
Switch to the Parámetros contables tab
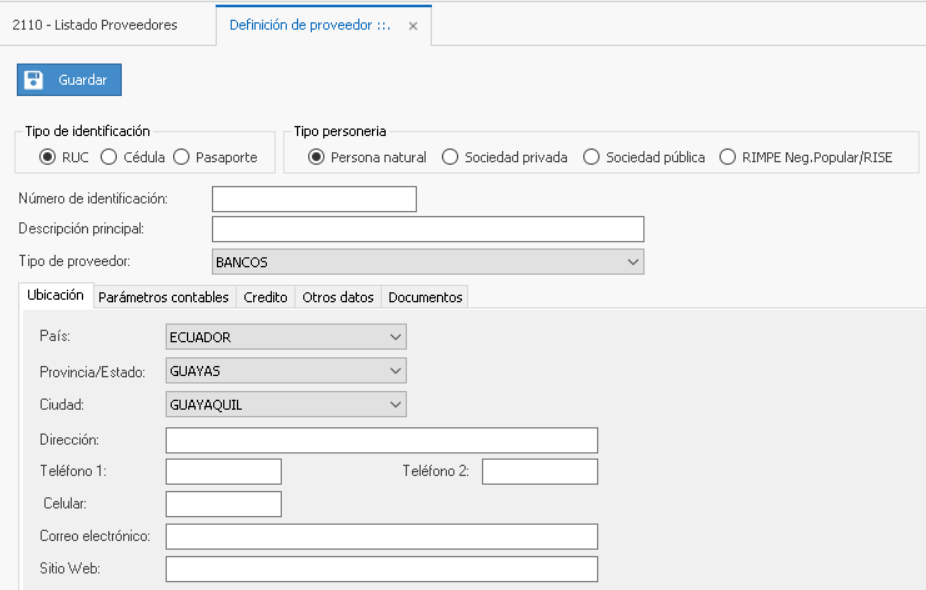(x=165, y=297)
